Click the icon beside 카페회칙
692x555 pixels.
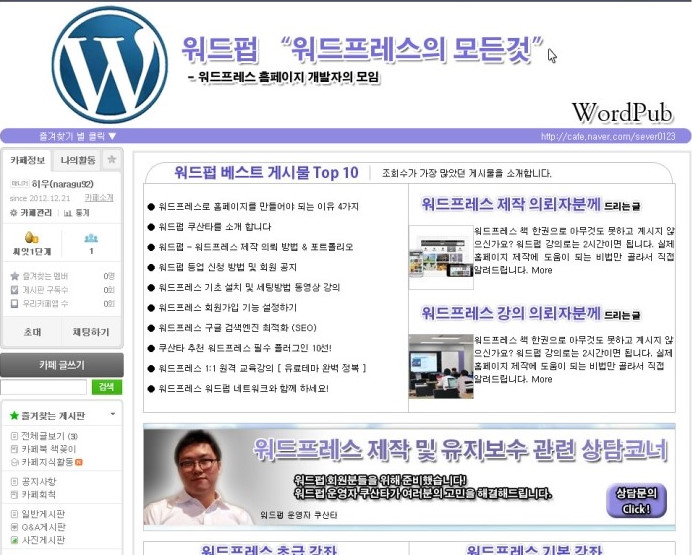(x=14, y=495)
